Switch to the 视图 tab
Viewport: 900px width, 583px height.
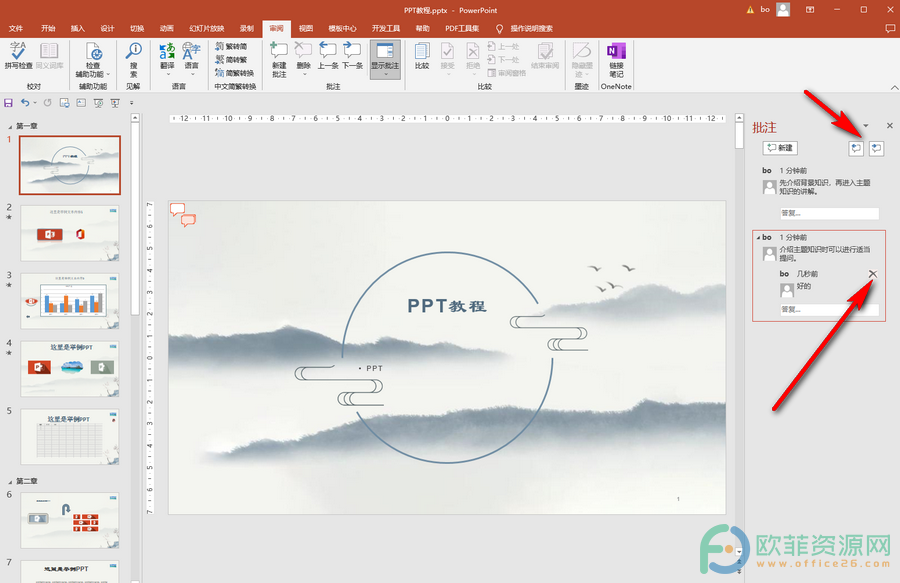306,28
